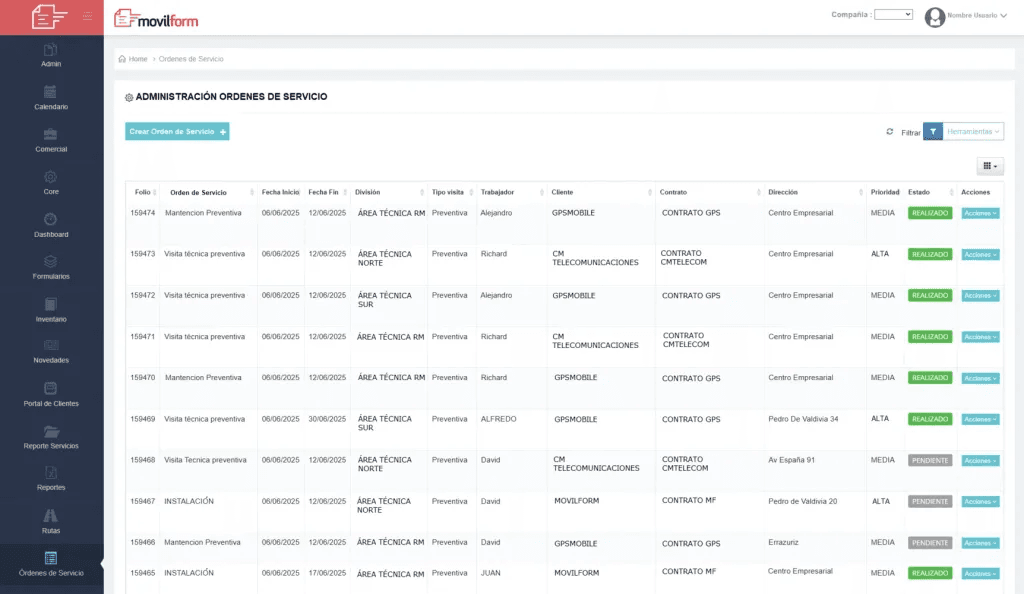Image resolution: width=1024 pixels, height=594 pixels.
Task: Open the Core gear icon
Action: 50,177
